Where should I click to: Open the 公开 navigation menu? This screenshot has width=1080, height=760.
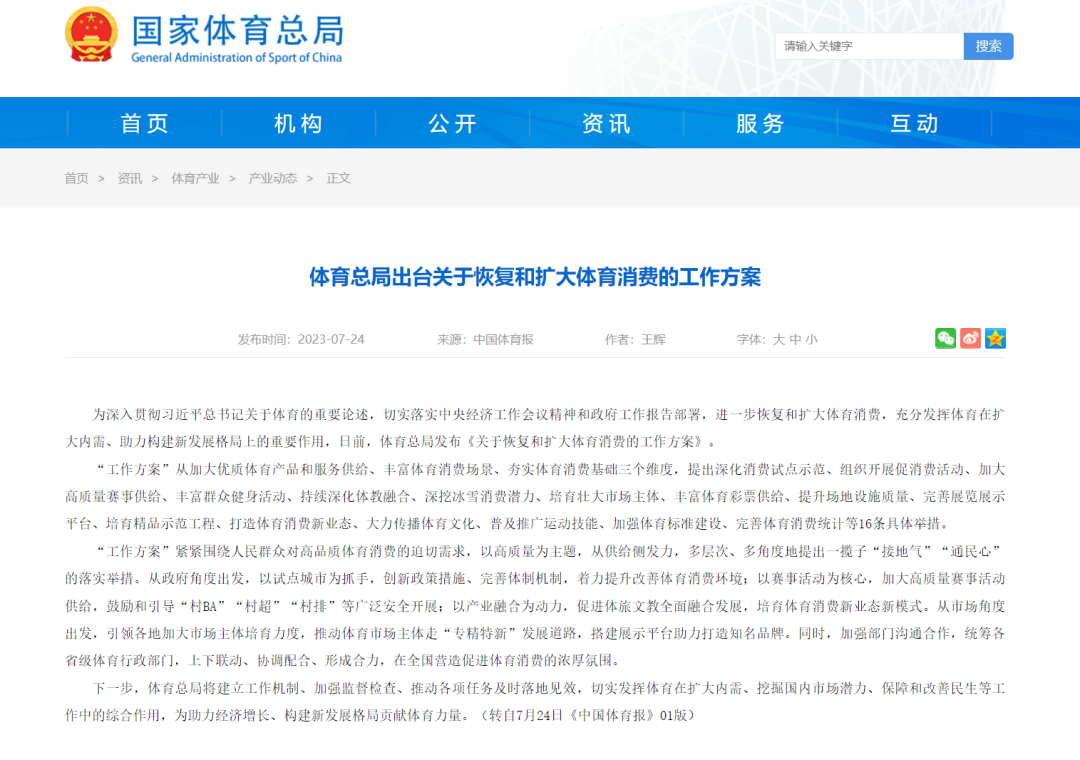point(451,122)
